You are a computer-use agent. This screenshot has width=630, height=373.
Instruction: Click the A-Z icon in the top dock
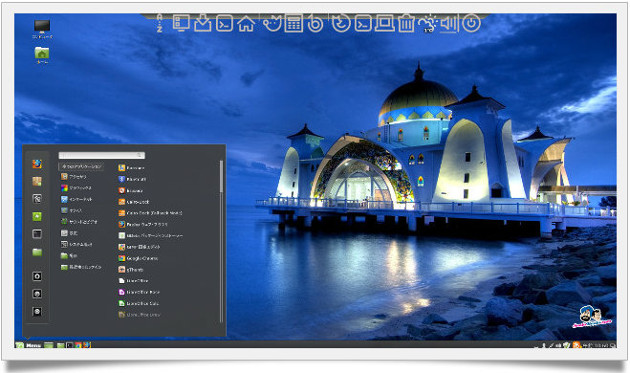tap(160, 23)
